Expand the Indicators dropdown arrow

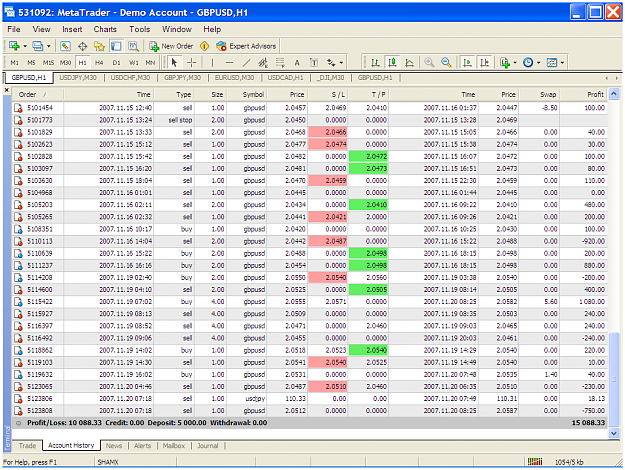515,63
